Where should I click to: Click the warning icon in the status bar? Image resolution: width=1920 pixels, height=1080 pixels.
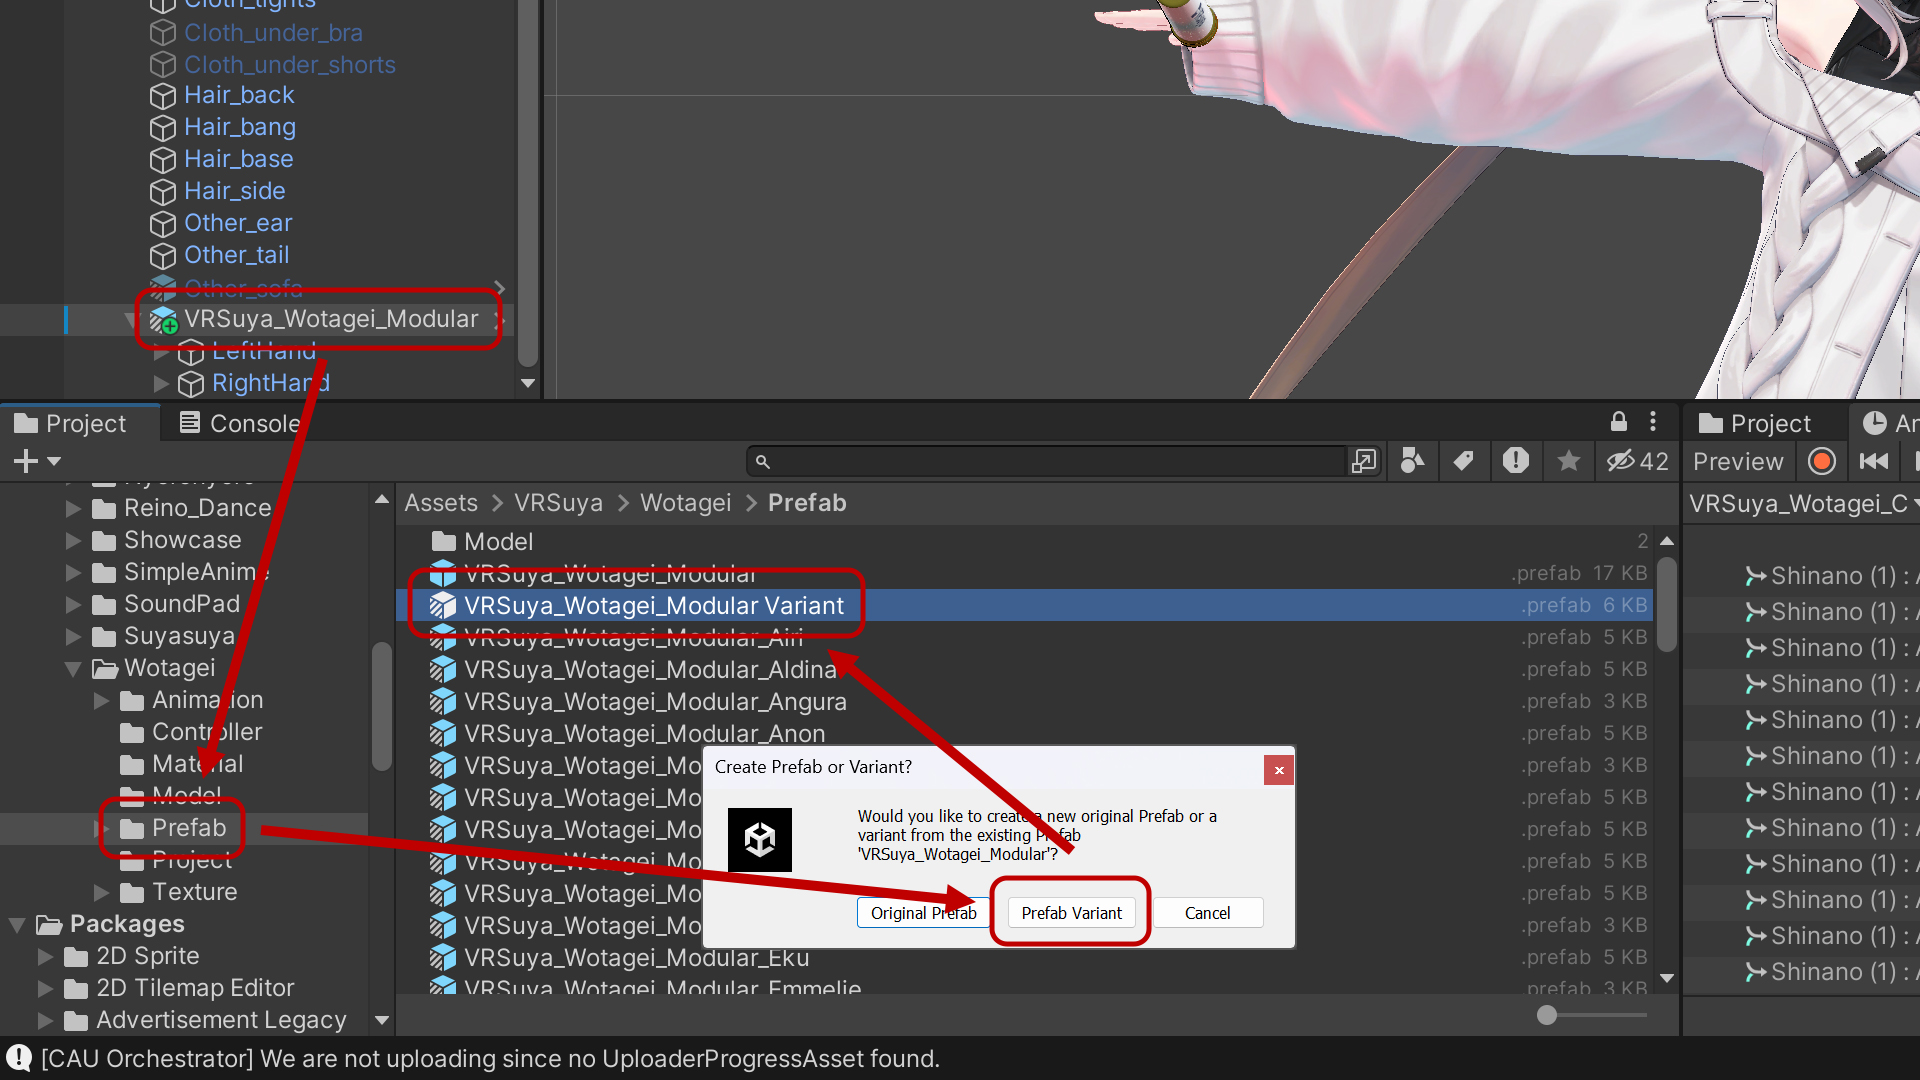click(x=19, y=1058)
